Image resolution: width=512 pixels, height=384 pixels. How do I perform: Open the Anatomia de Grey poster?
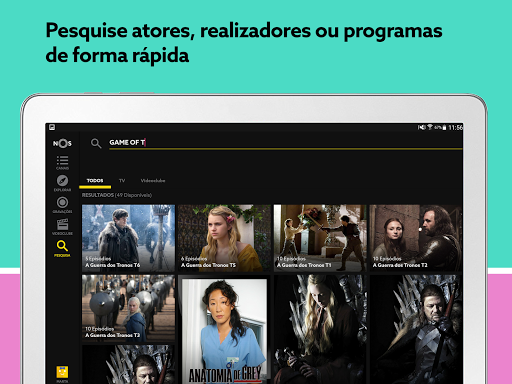[224, 329]
